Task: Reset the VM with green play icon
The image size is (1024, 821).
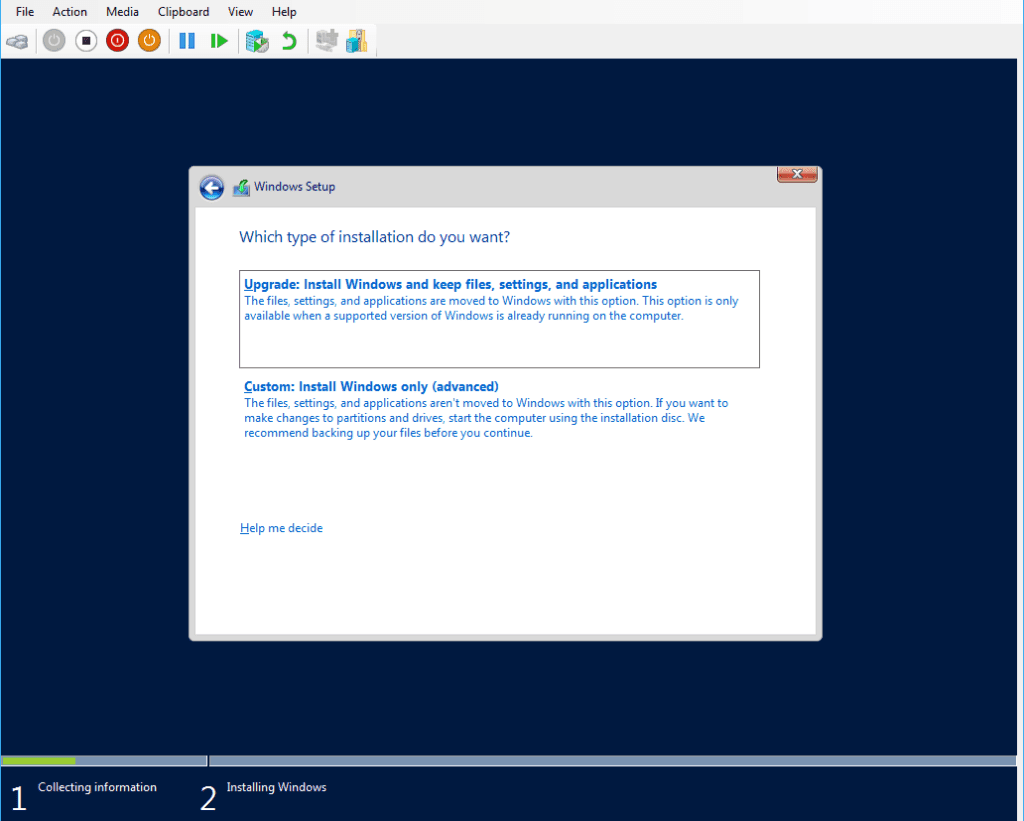Action: pyautogui.click(x=219, y=41)
